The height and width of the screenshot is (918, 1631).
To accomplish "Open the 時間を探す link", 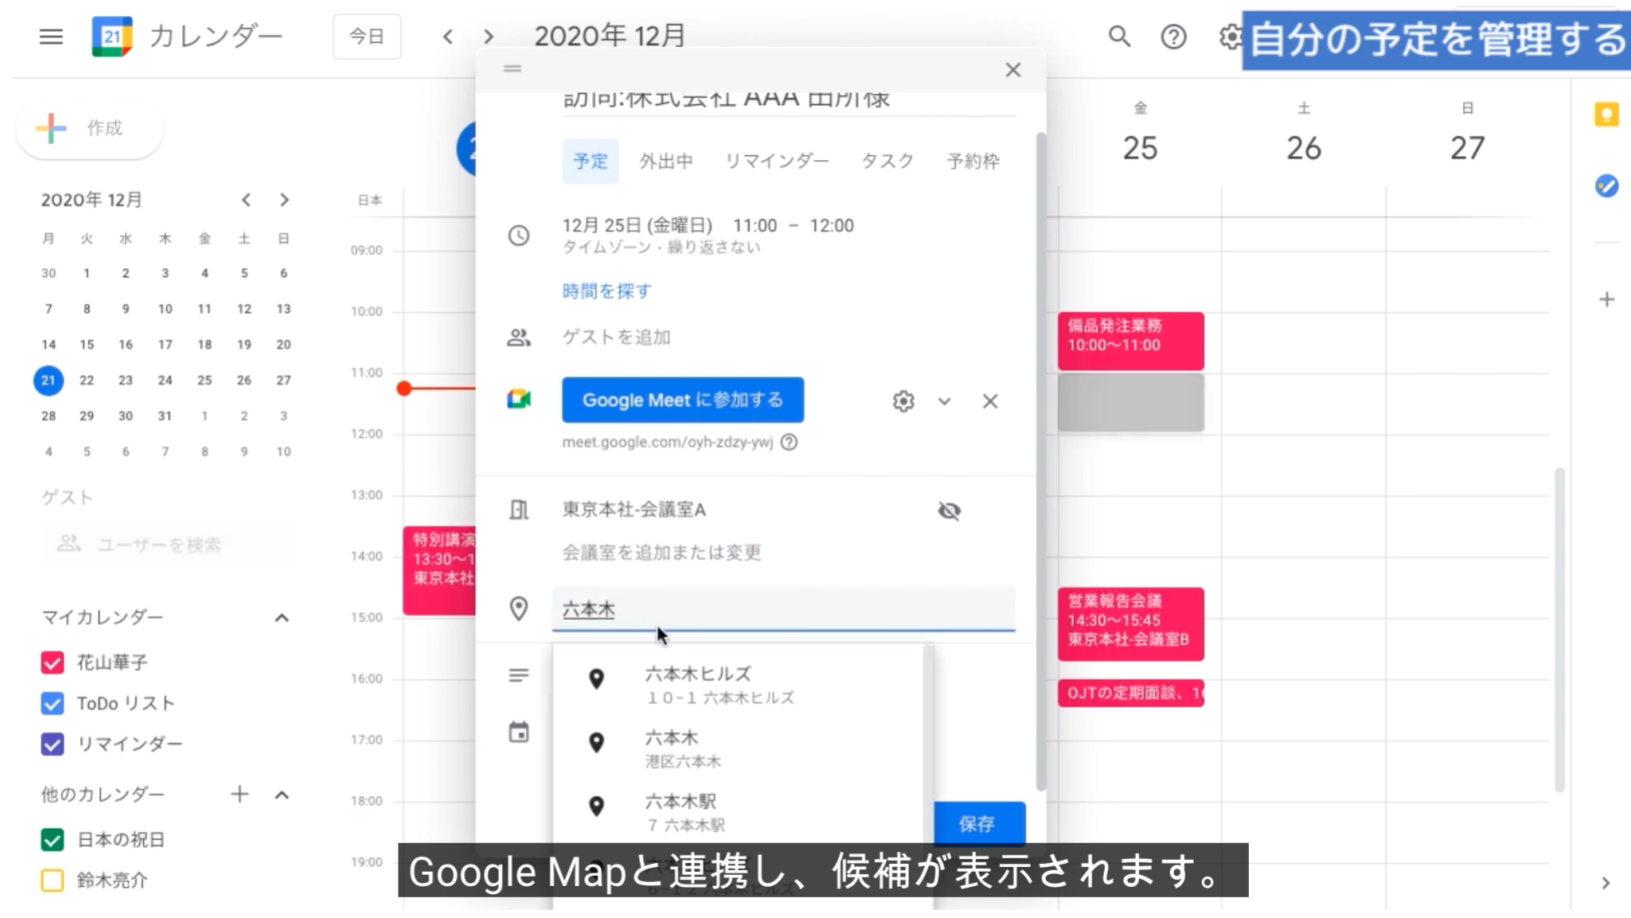I will pyautogui.click(x=607, y=291).
